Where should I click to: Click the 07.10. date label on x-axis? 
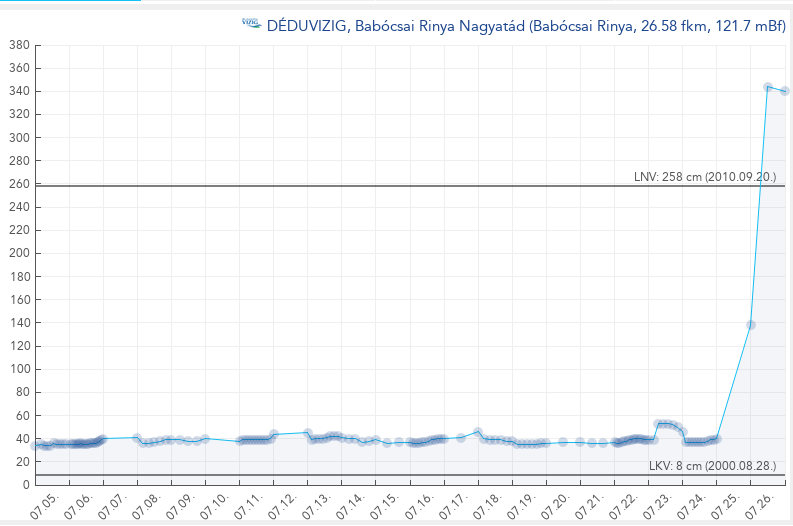pos(216,503)
